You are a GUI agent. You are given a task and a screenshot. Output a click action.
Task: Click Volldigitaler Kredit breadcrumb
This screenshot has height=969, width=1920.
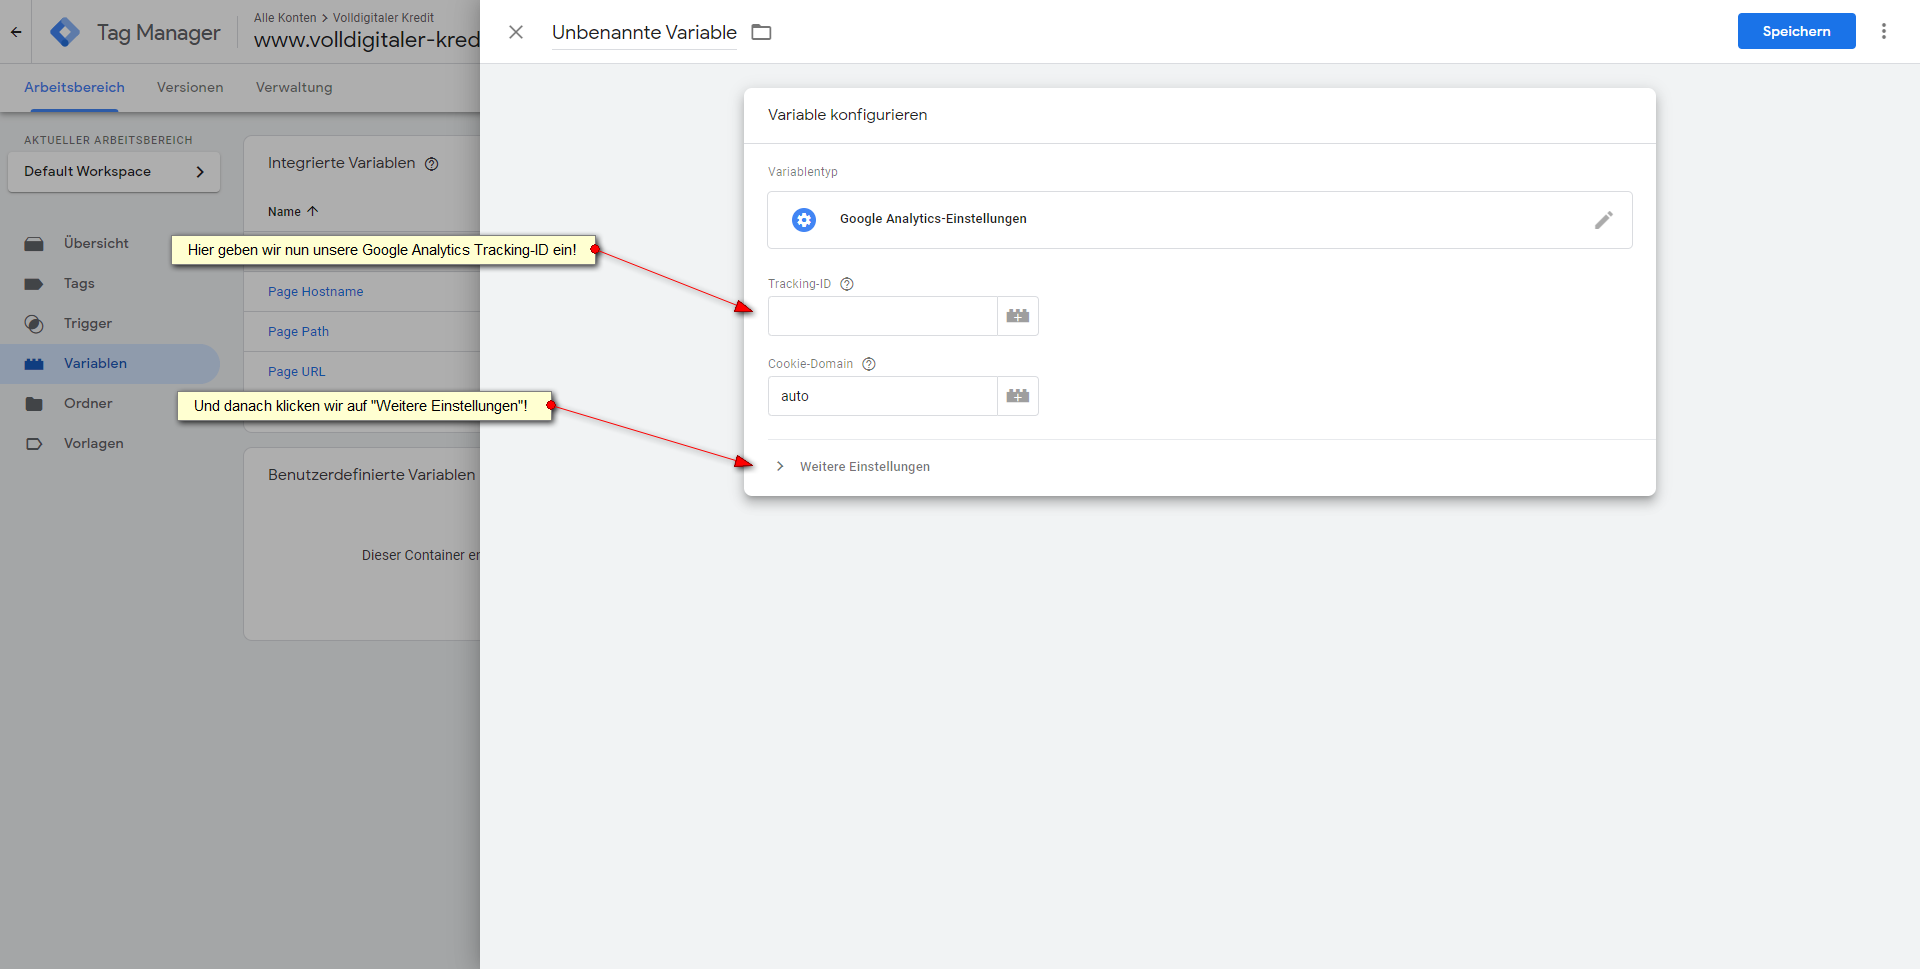click(383, 18)
